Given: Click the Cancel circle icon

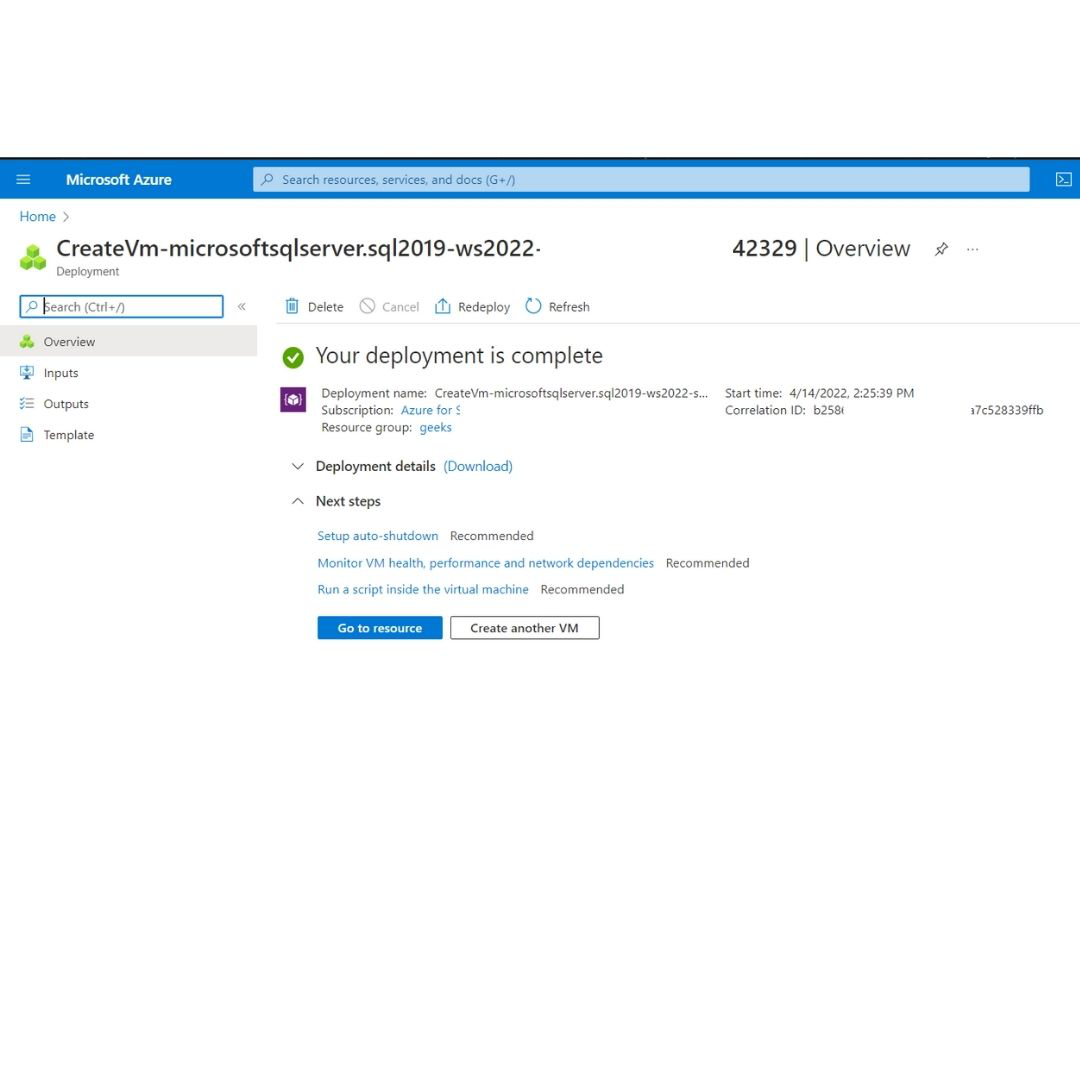Looking at the screenshot, I should (x=367, y=306).
